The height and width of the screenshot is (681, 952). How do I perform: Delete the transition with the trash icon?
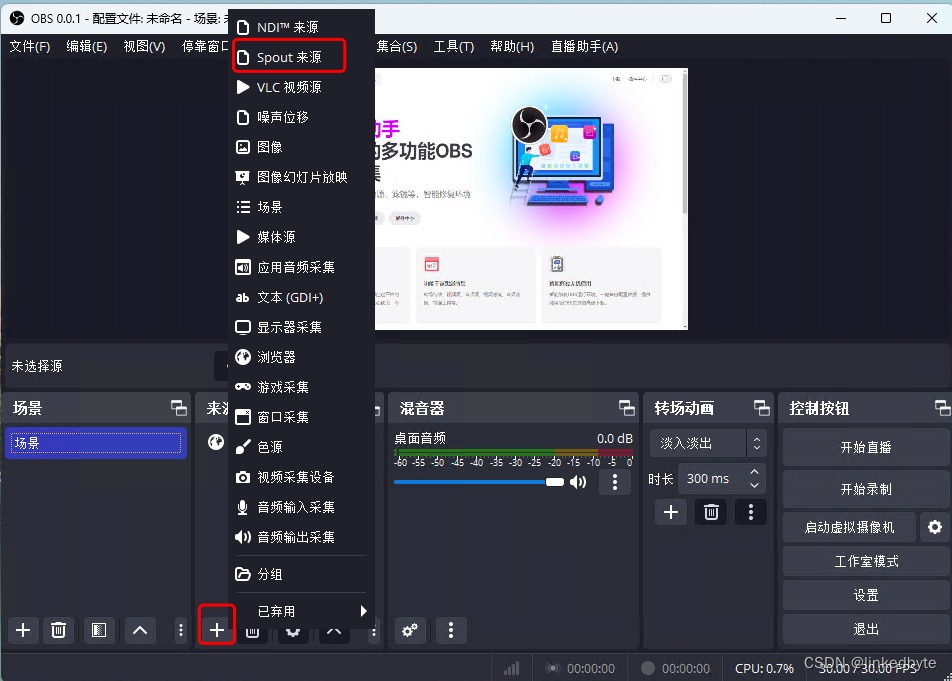(711, 512)
